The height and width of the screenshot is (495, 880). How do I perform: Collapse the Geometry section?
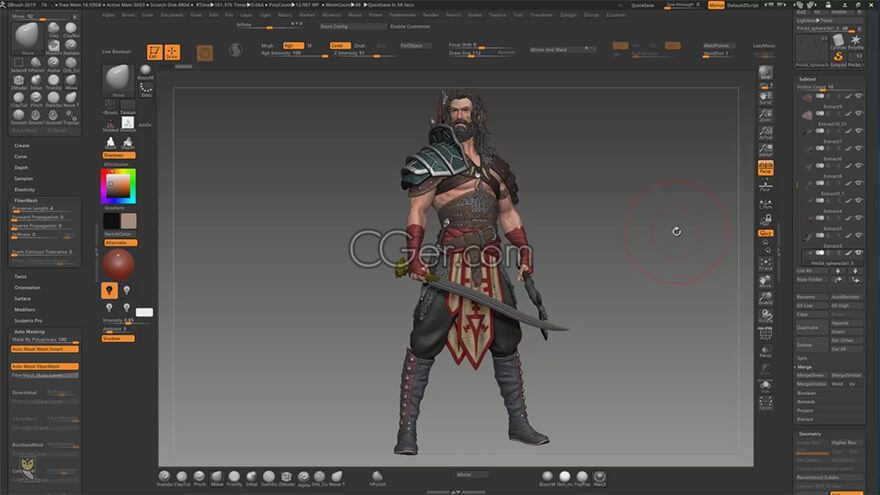(x=810, y=434)
